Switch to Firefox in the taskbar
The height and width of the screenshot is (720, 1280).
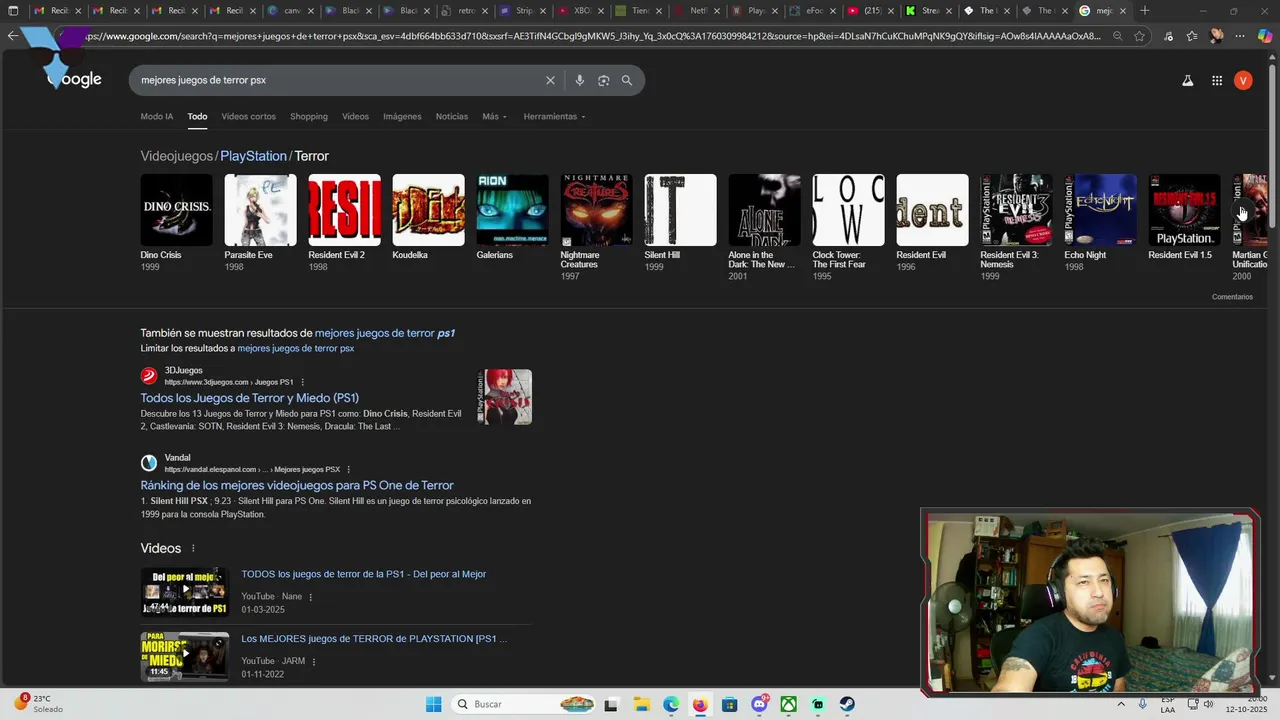tap(700, 704)
